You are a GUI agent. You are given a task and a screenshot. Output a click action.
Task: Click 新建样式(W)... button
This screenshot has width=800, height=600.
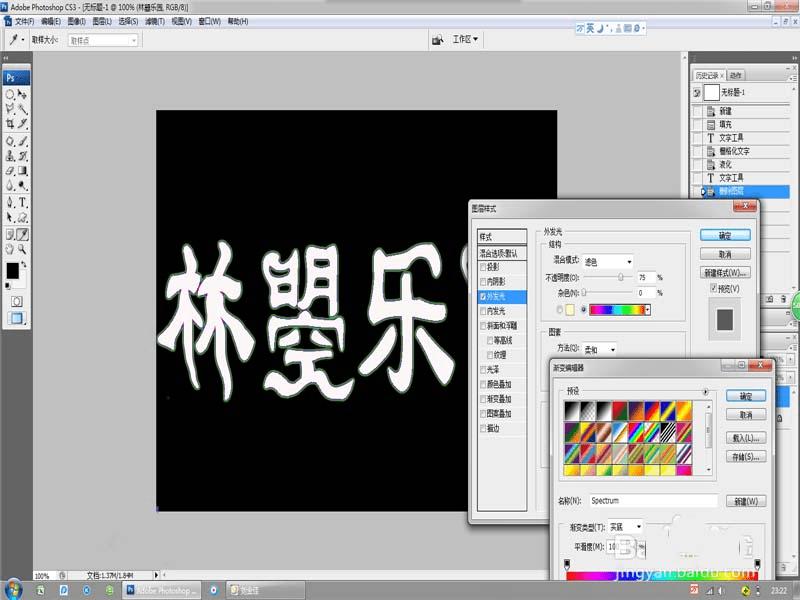click(725, 272)
